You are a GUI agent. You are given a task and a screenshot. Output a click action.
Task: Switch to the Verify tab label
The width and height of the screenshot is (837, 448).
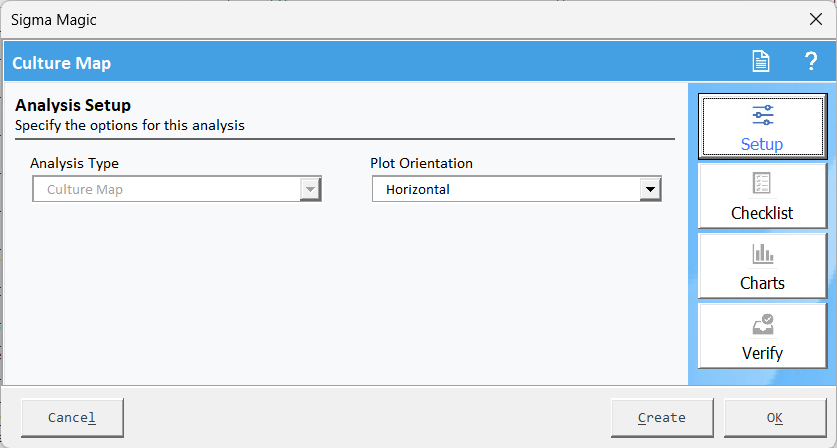[762, 353]
